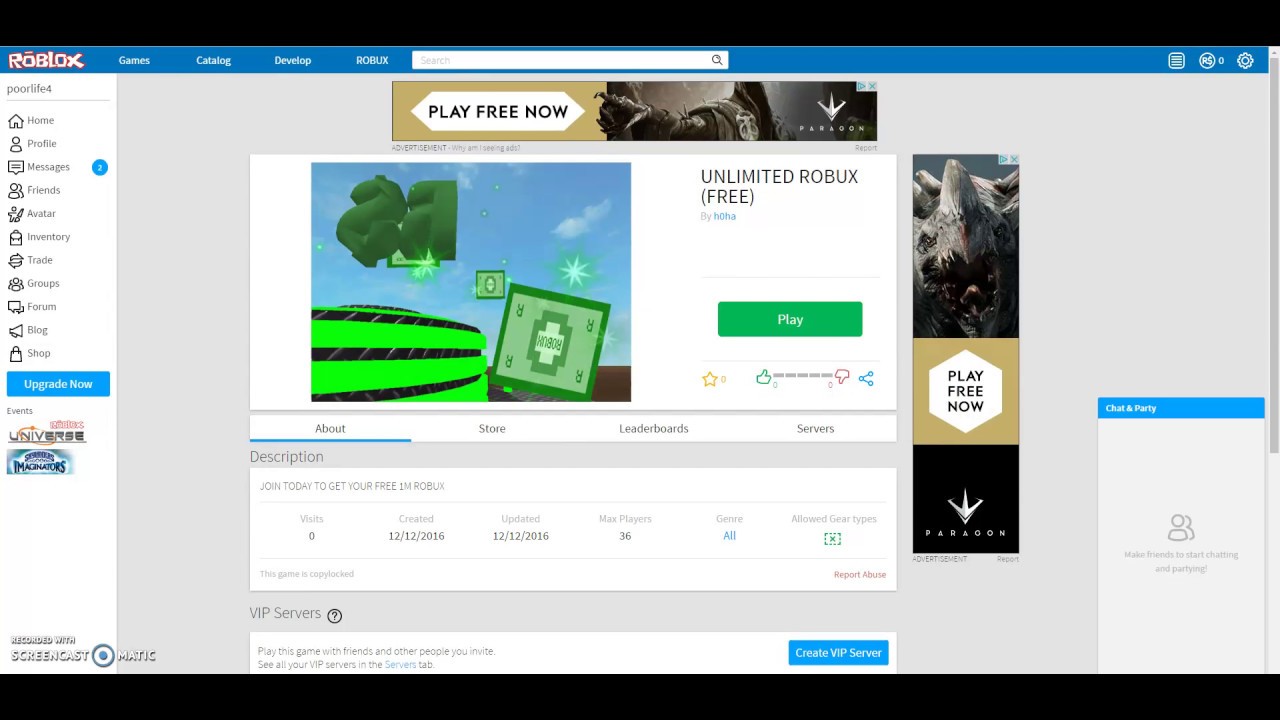Click Create VIP Server button

coord(838,653)
